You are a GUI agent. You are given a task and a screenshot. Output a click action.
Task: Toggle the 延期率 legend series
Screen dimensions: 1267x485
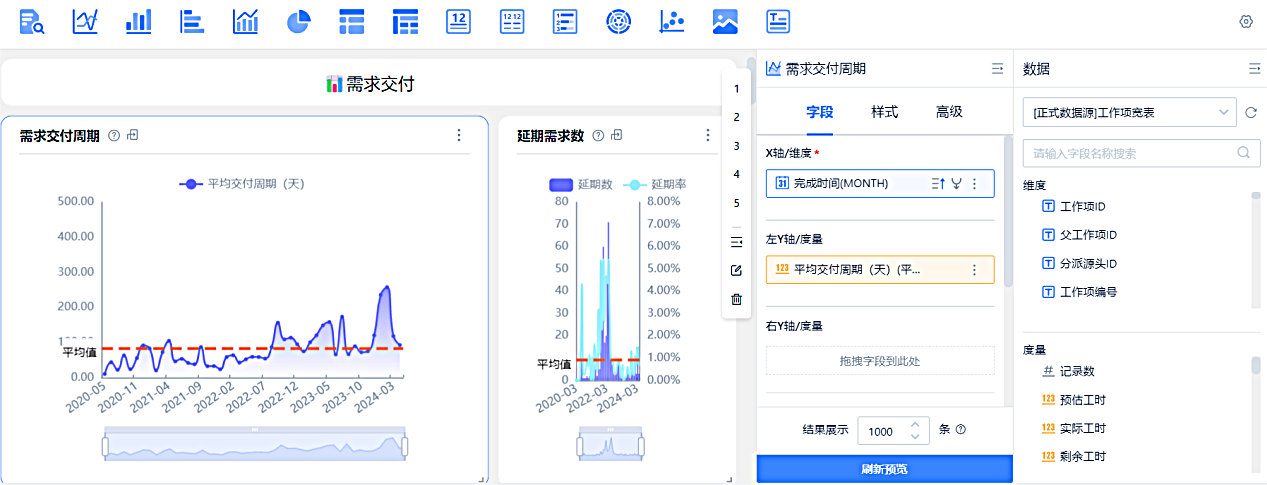point(655,184)
